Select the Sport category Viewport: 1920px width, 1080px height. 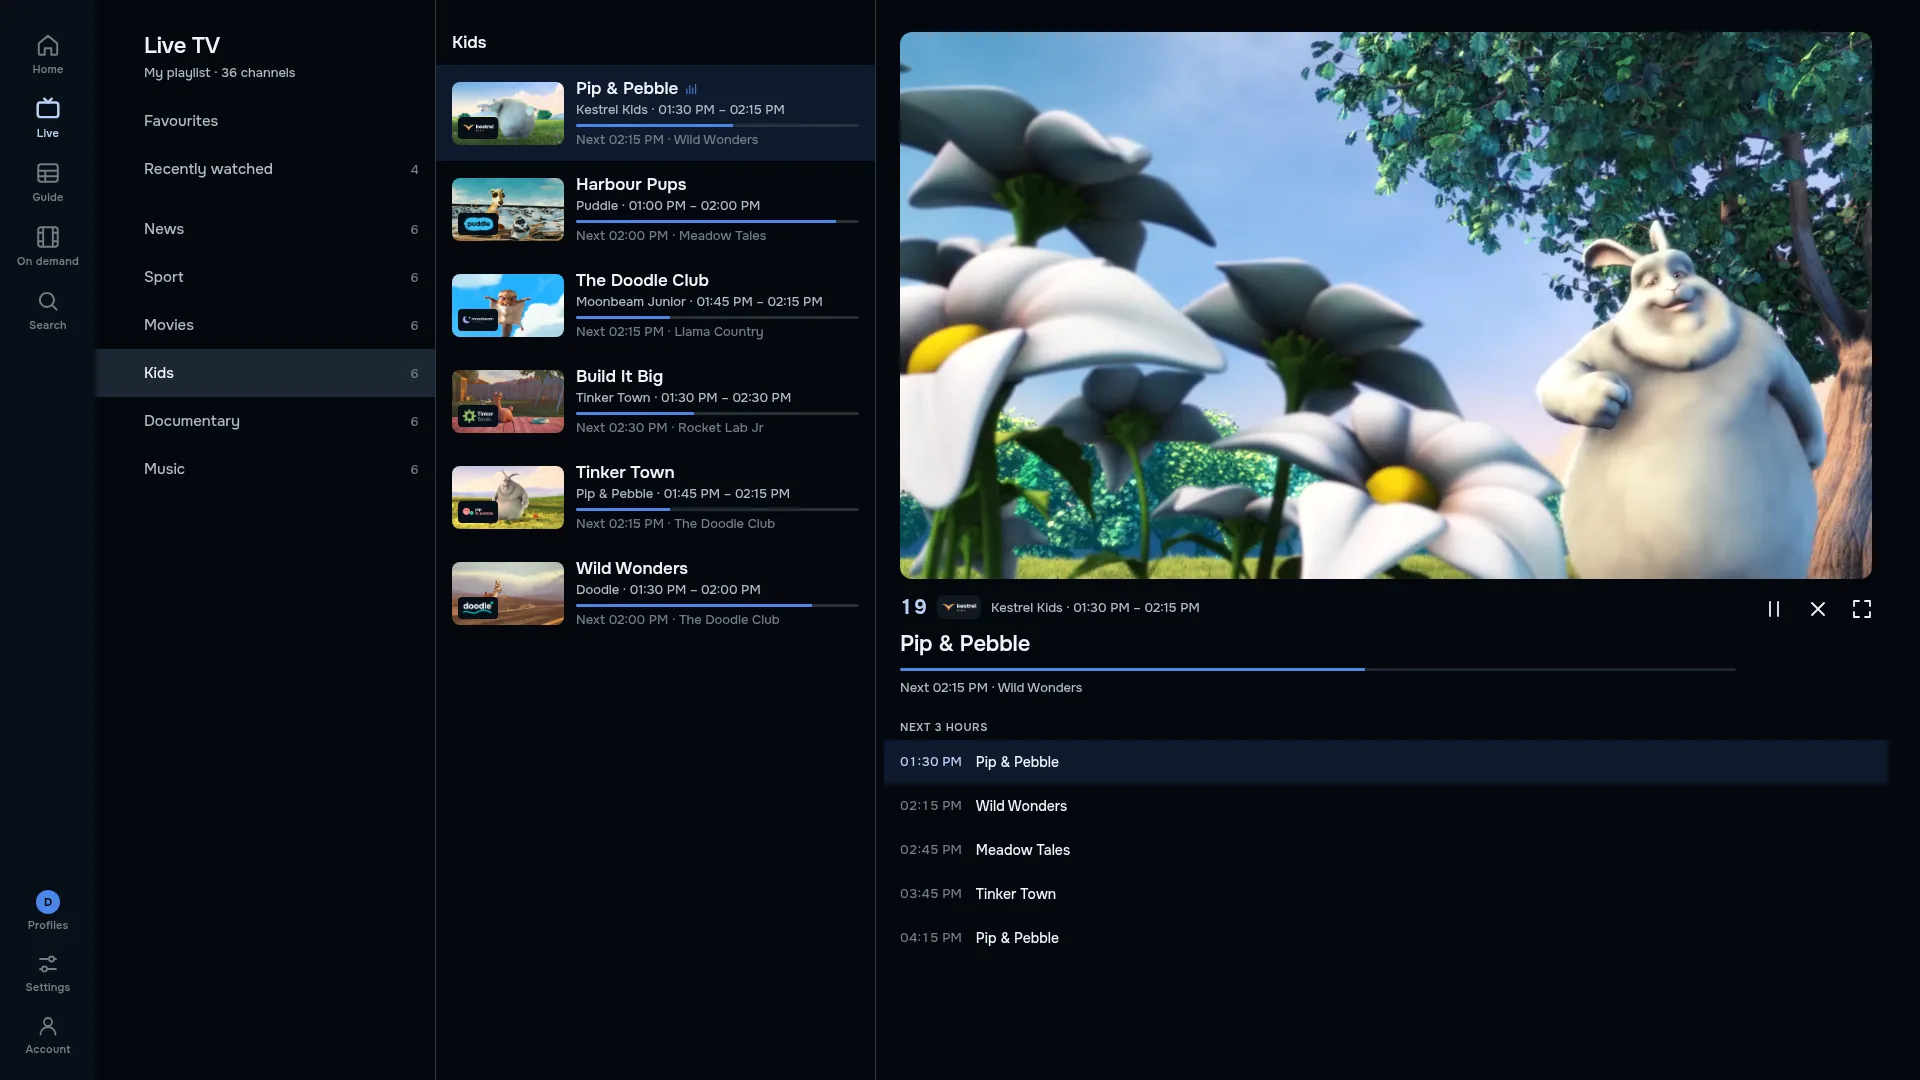coord(265,277)
